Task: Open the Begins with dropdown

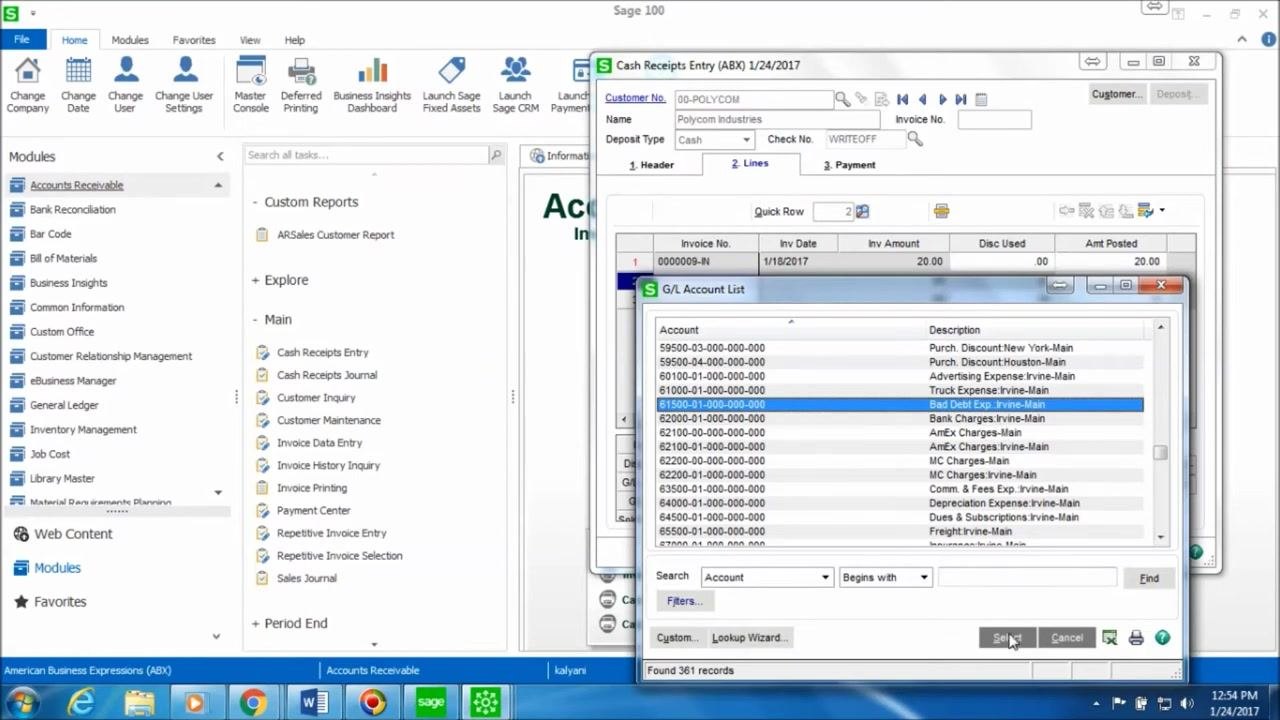Action: pos(923,577)
